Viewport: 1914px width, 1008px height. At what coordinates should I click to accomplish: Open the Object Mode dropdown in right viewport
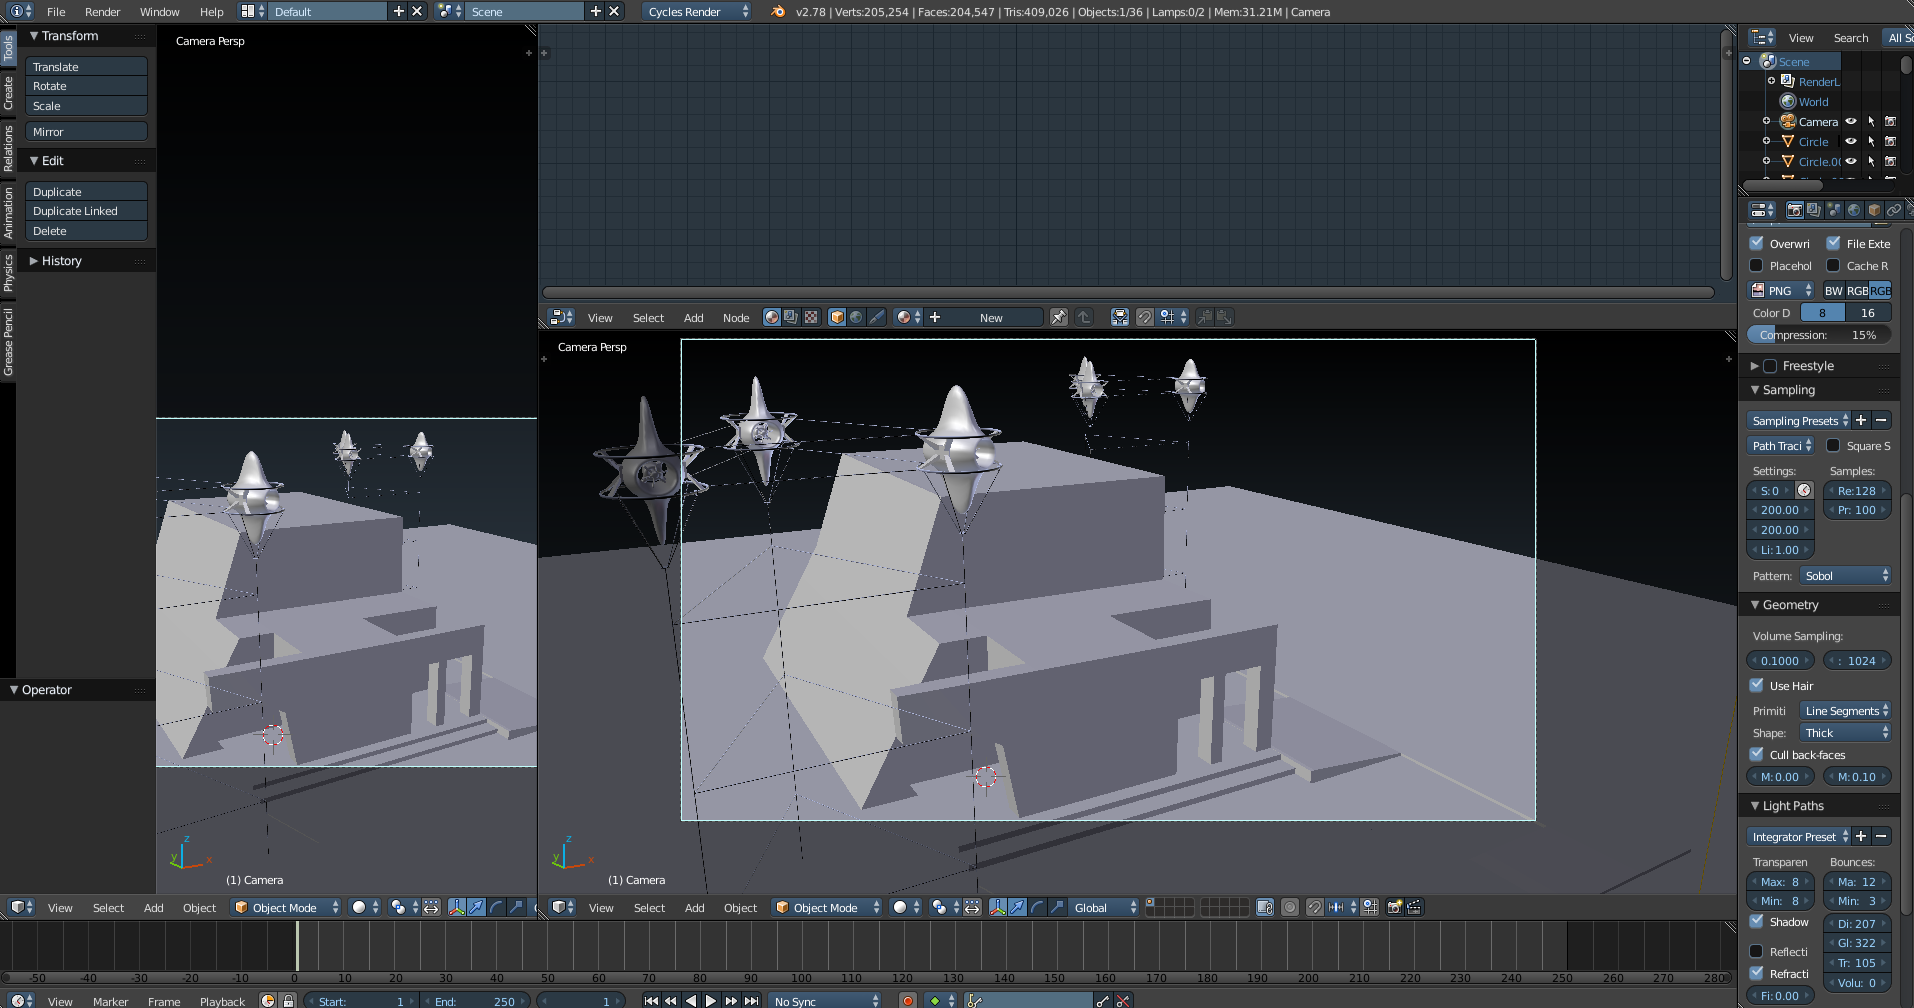point(828,907)
